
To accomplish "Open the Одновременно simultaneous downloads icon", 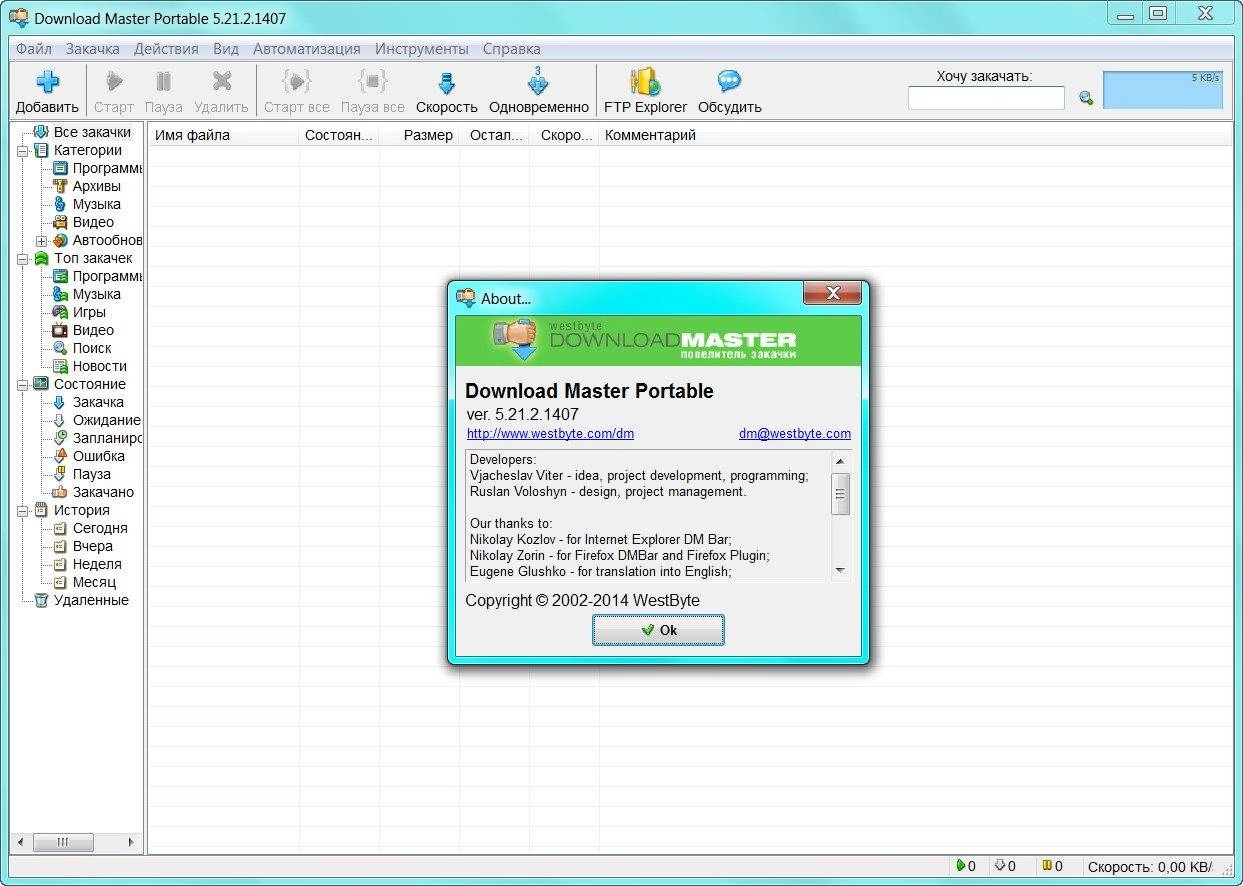I will [539, 91].
